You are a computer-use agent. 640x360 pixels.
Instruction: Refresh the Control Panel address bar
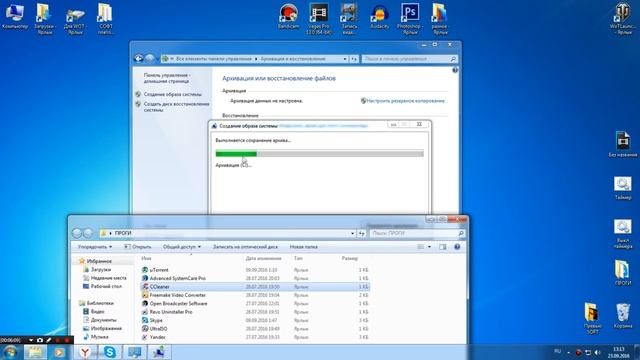tap(353, 59)
